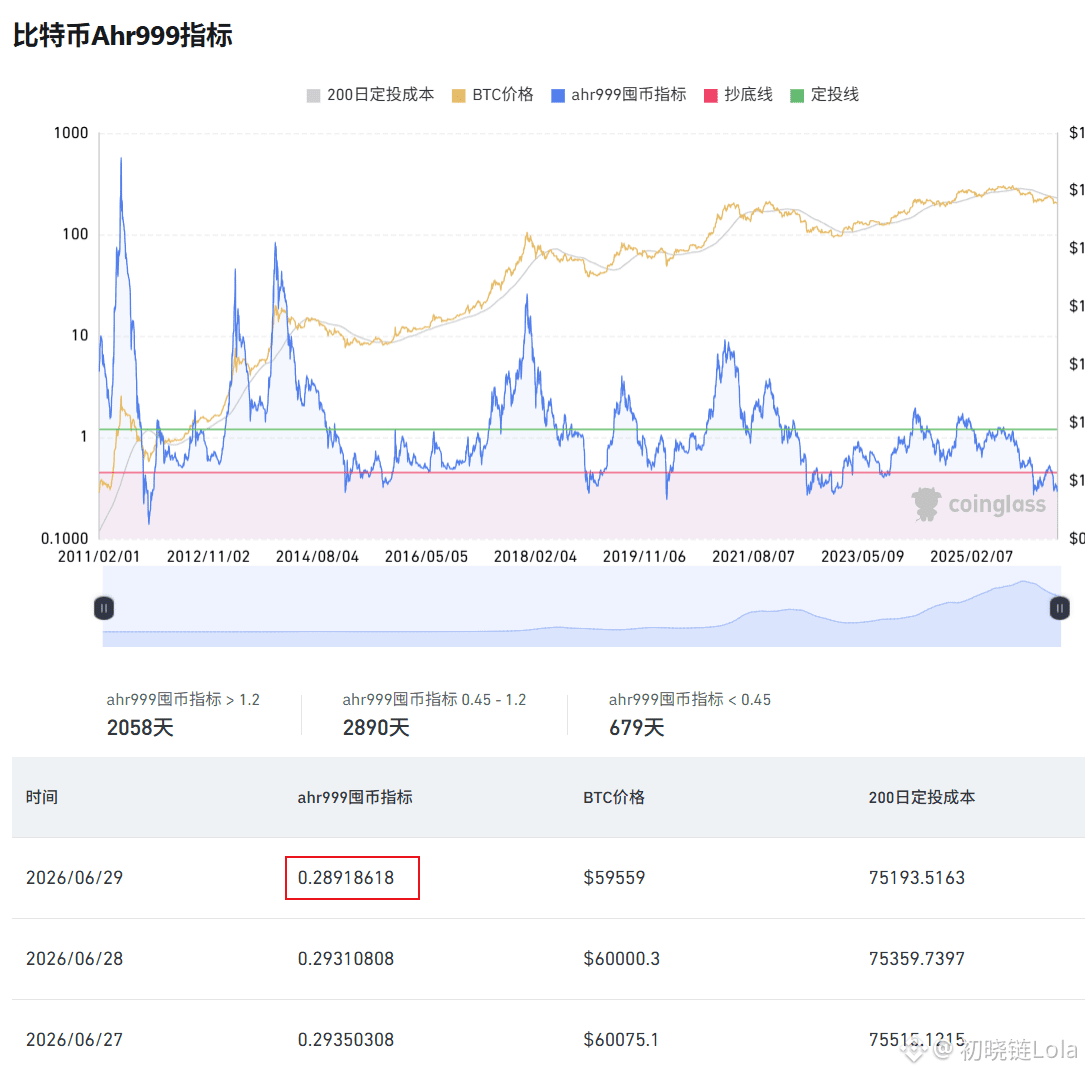Click the 比特币Ahr999指标 page title
Screen dimensions: 1085x1075
(x=122, y=35)
